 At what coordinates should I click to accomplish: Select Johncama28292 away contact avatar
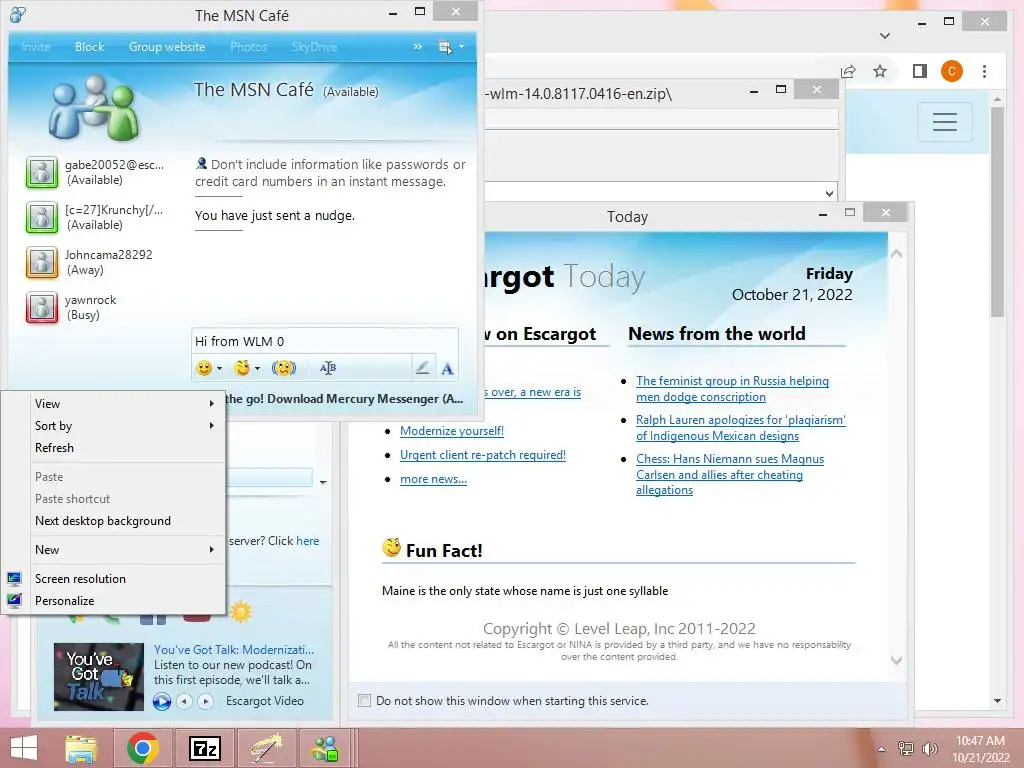(x=42, y=263)
